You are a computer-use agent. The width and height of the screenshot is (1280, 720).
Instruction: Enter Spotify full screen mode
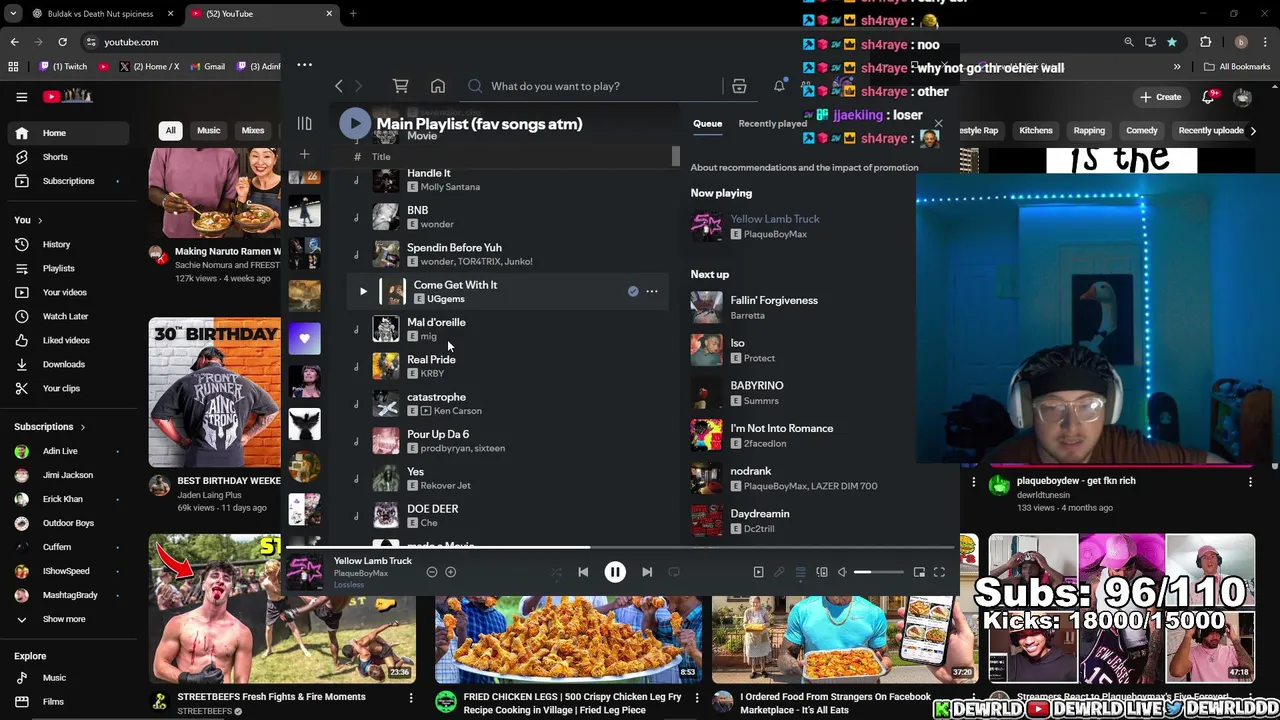tap(939, 572)
